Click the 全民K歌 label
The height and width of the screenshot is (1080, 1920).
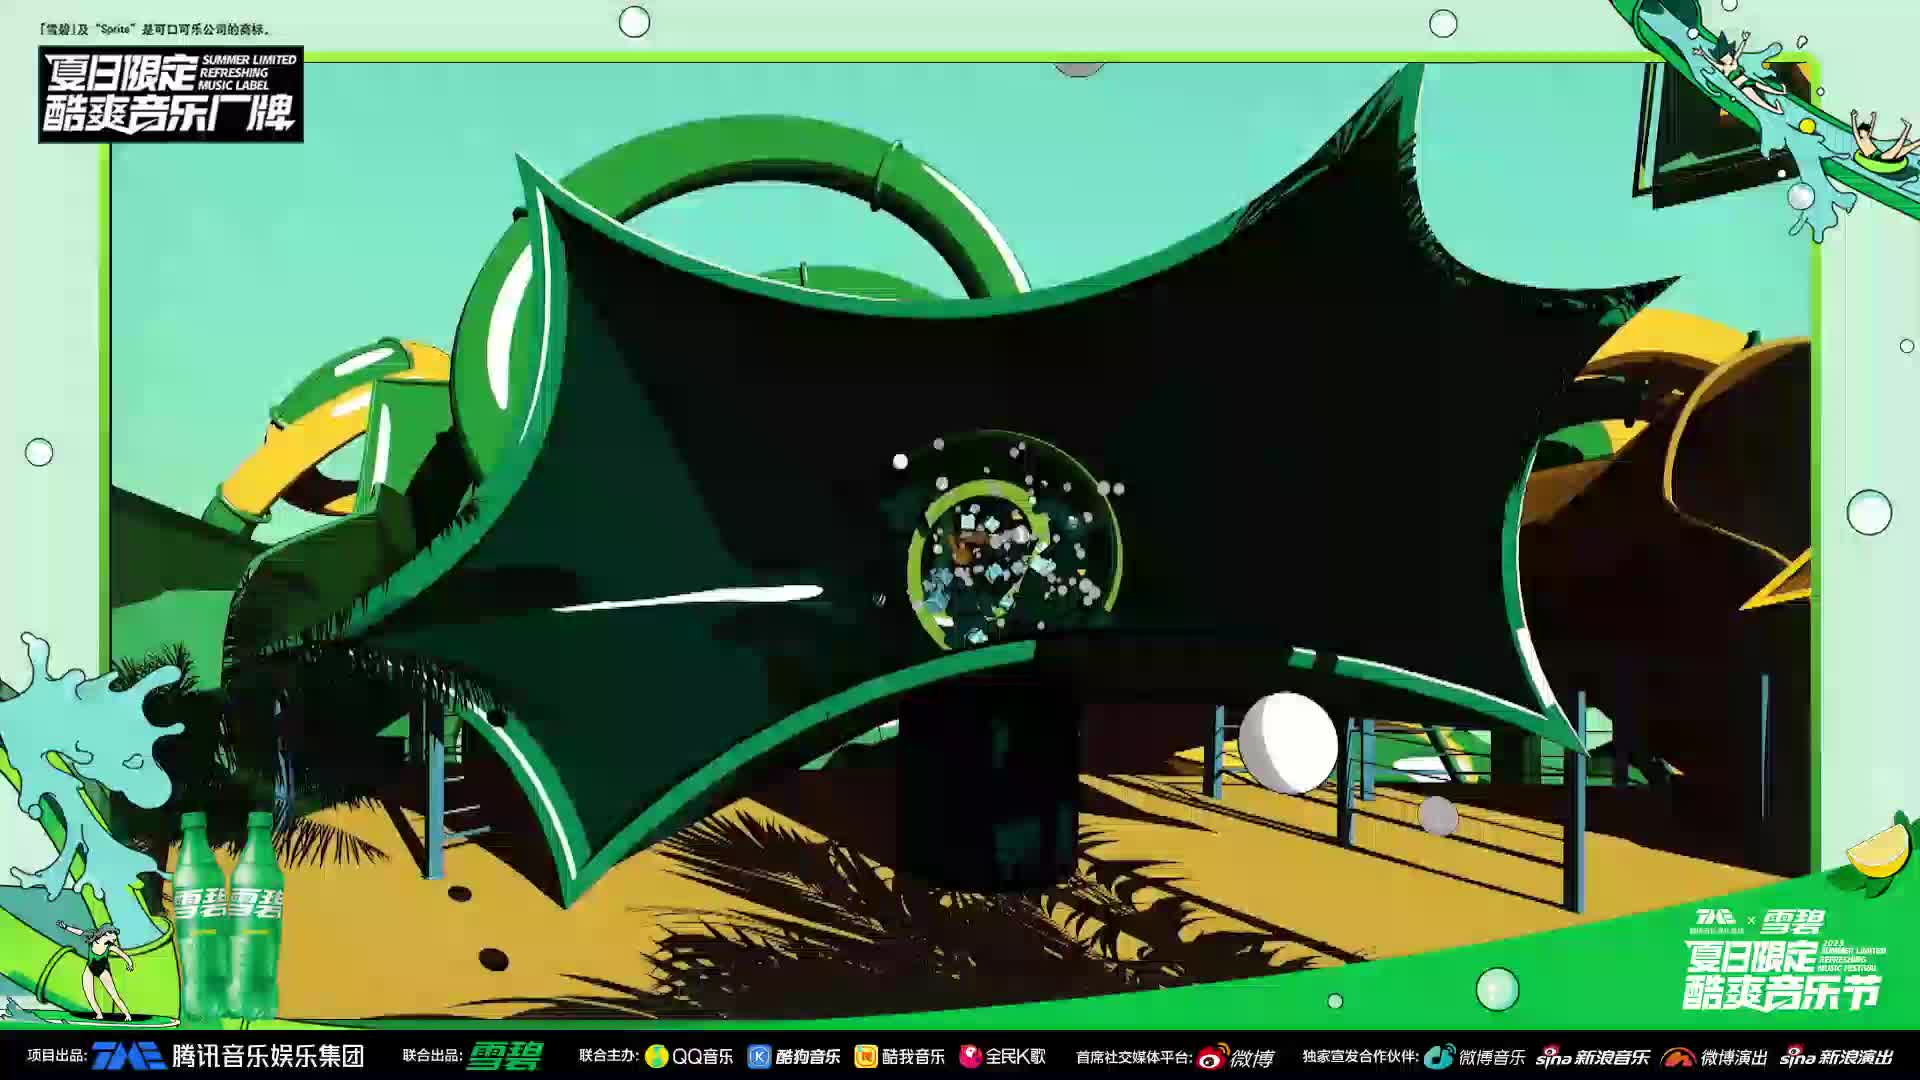coord(1016,1057)
